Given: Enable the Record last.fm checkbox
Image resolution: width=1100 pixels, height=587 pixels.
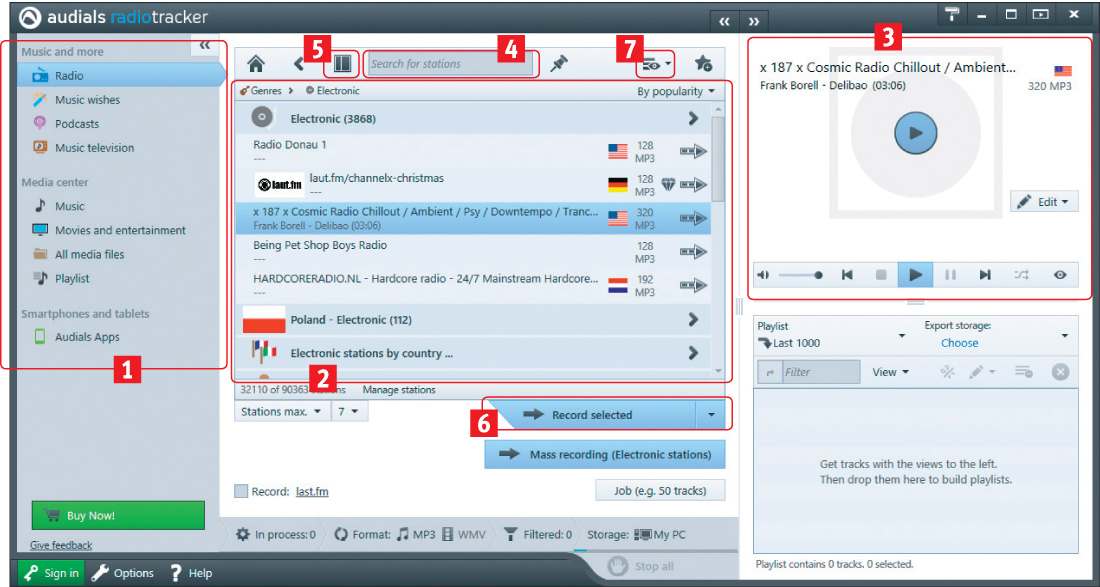Looking at the screenshot, I should [241, 491].
